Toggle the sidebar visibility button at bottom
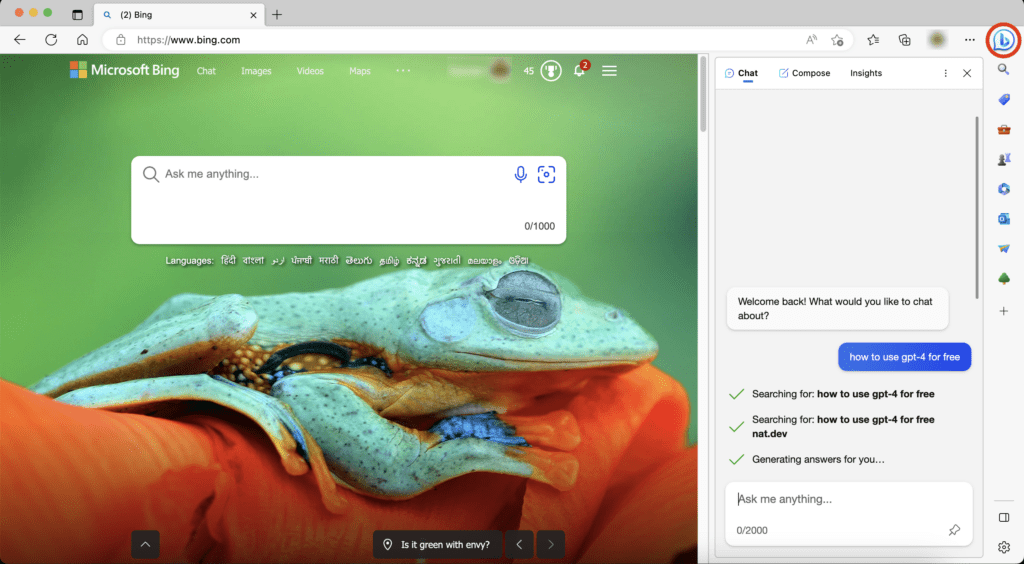 1004,518
